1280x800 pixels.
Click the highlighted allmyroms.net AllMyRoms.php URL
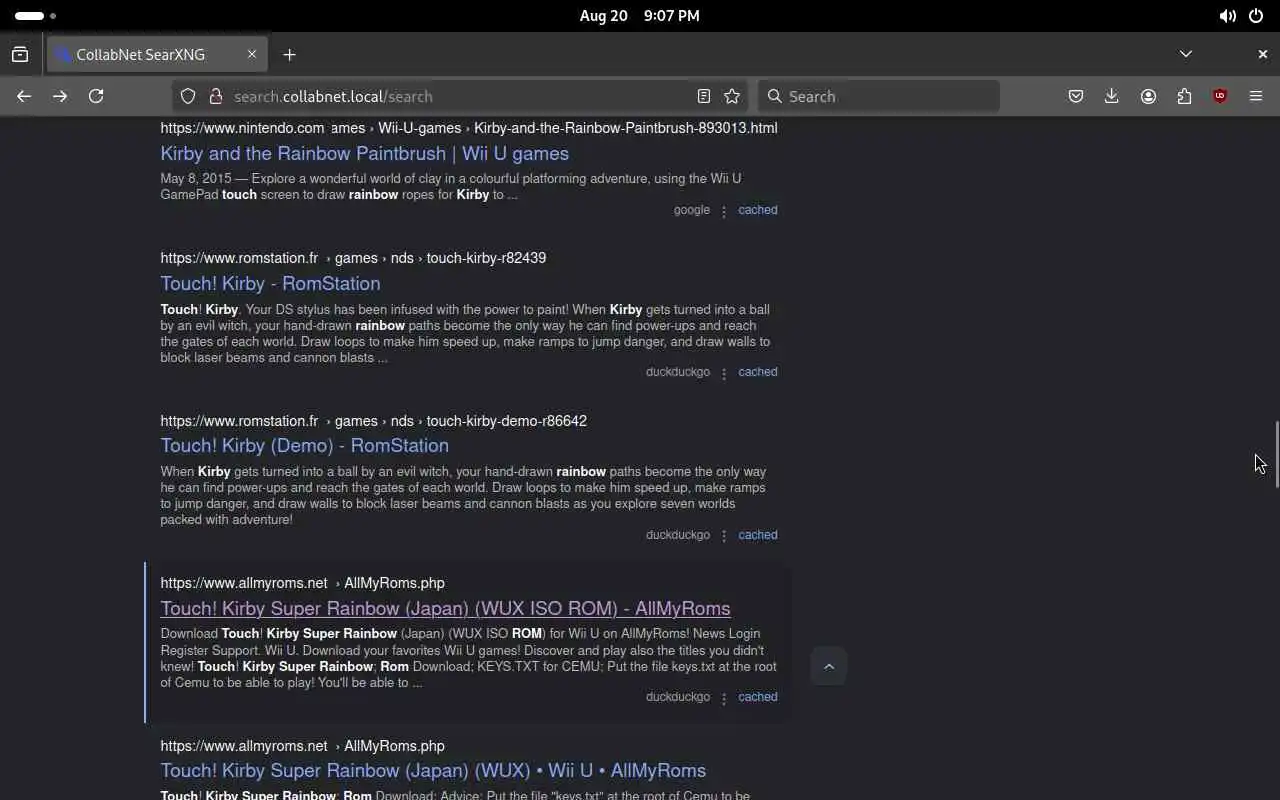[302, 583]
